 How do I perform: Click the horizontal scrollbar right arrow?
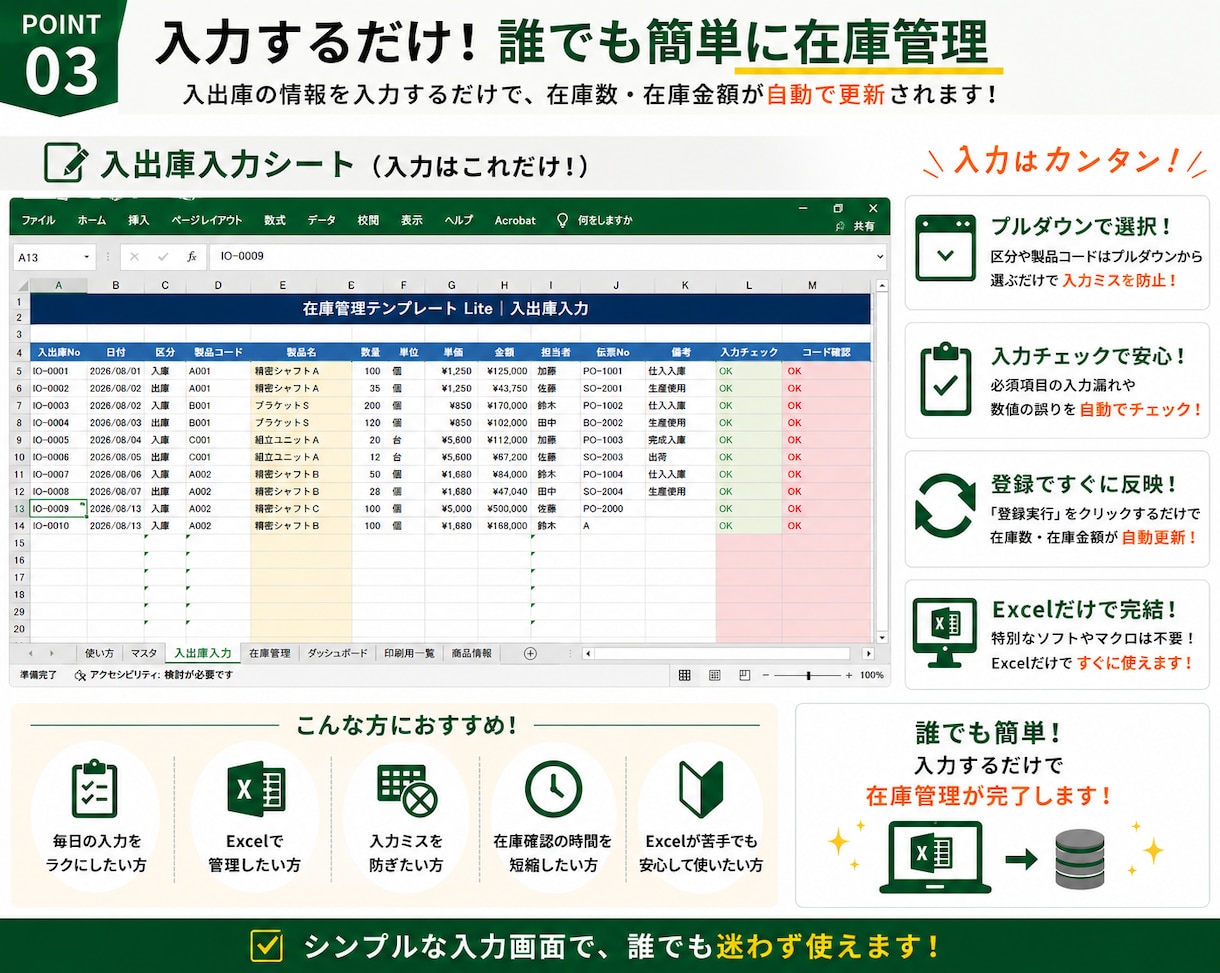tap(868, 653)
